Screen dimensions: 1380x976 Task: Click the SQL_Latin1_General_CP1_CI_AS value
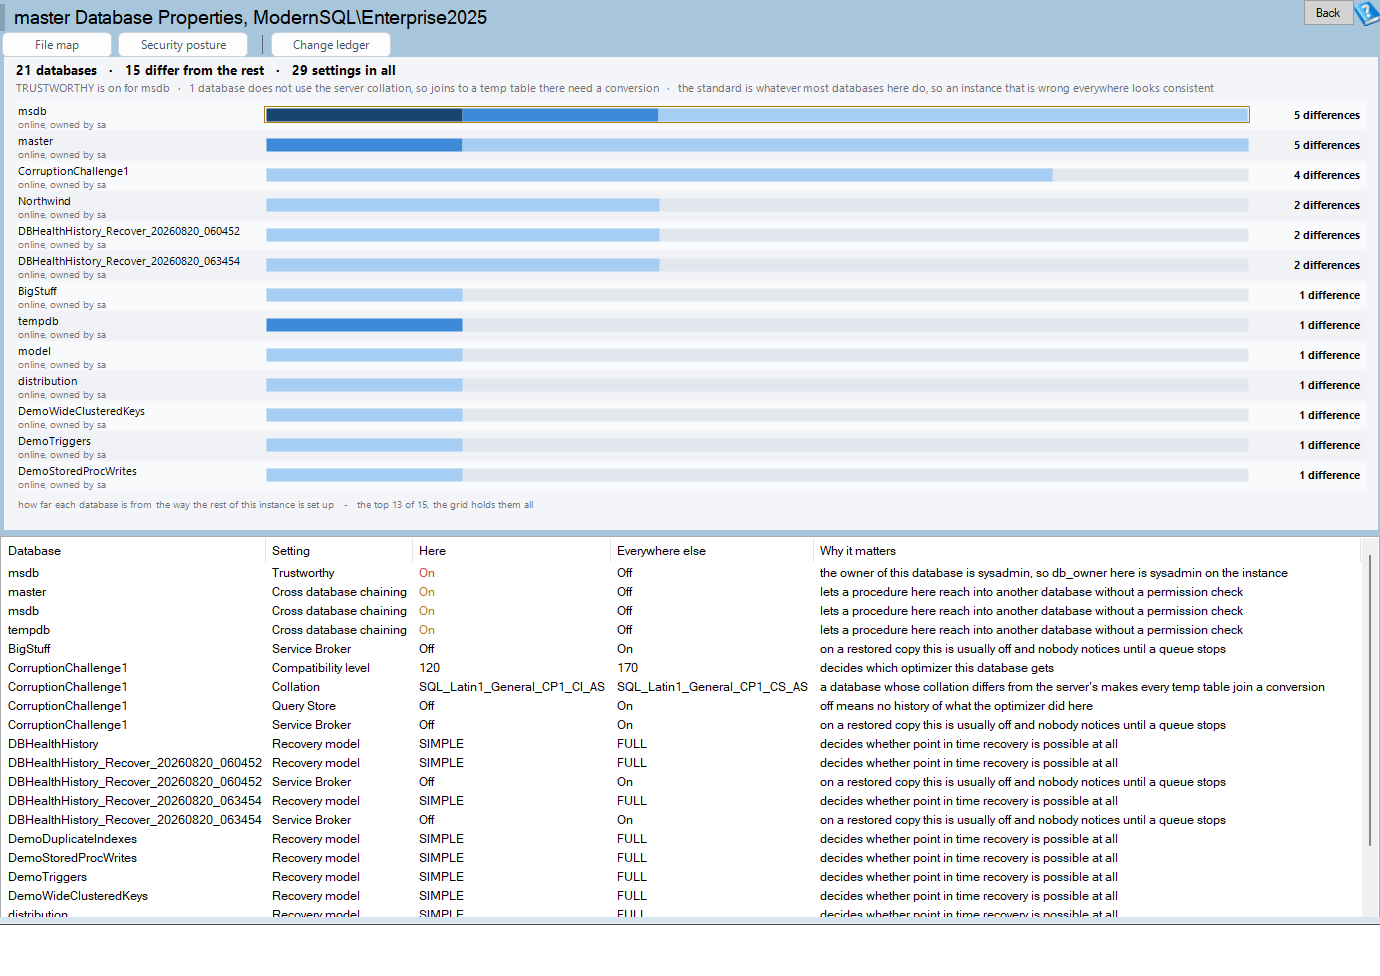[x=512, y=687]
